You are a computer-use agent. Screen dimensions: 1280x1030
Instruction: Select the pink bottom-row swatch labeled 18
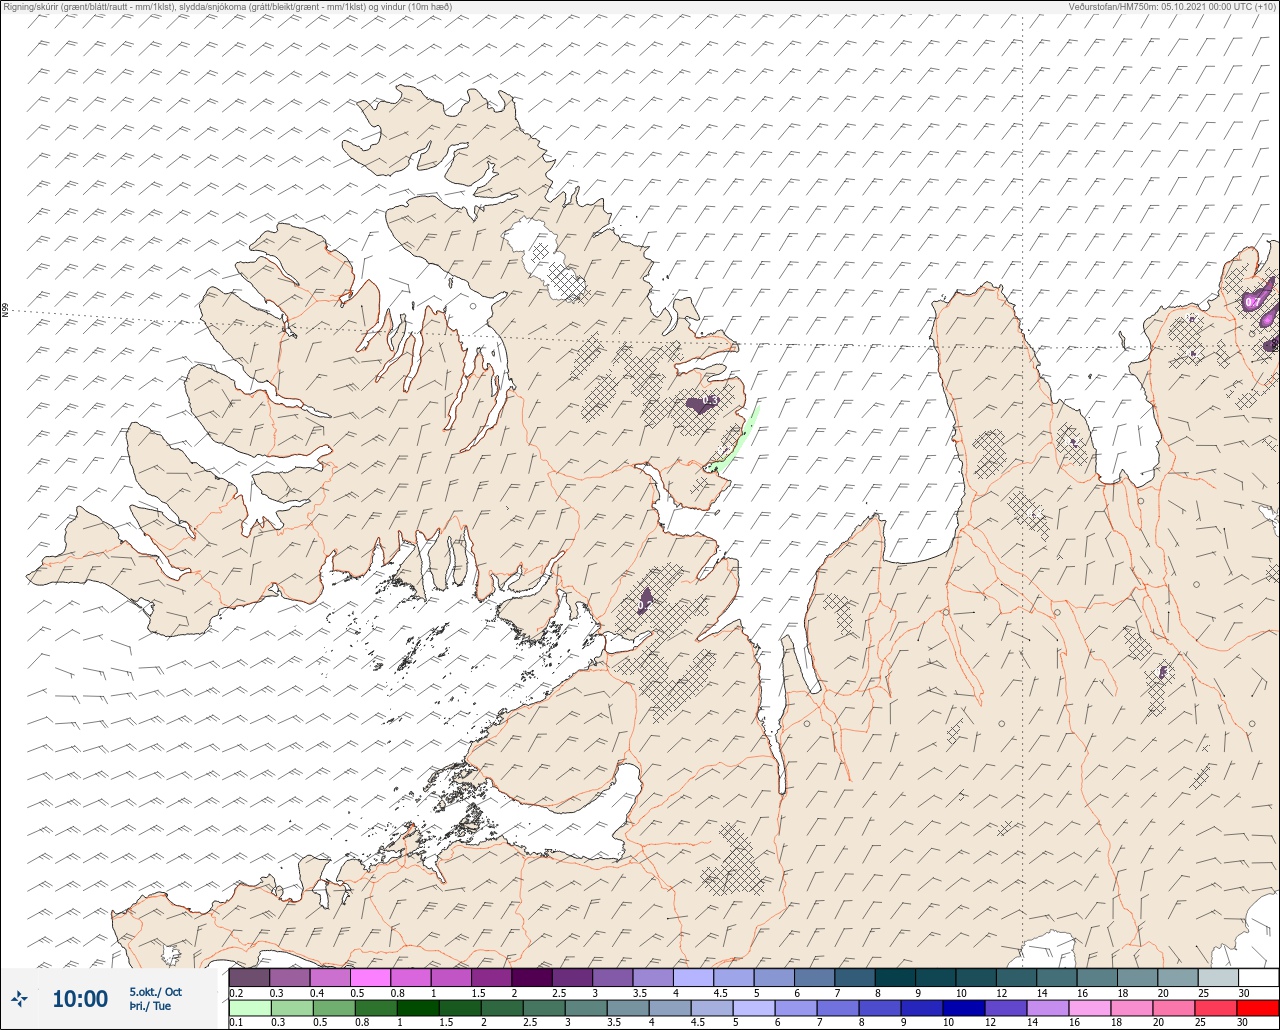pos(1130,1007)
